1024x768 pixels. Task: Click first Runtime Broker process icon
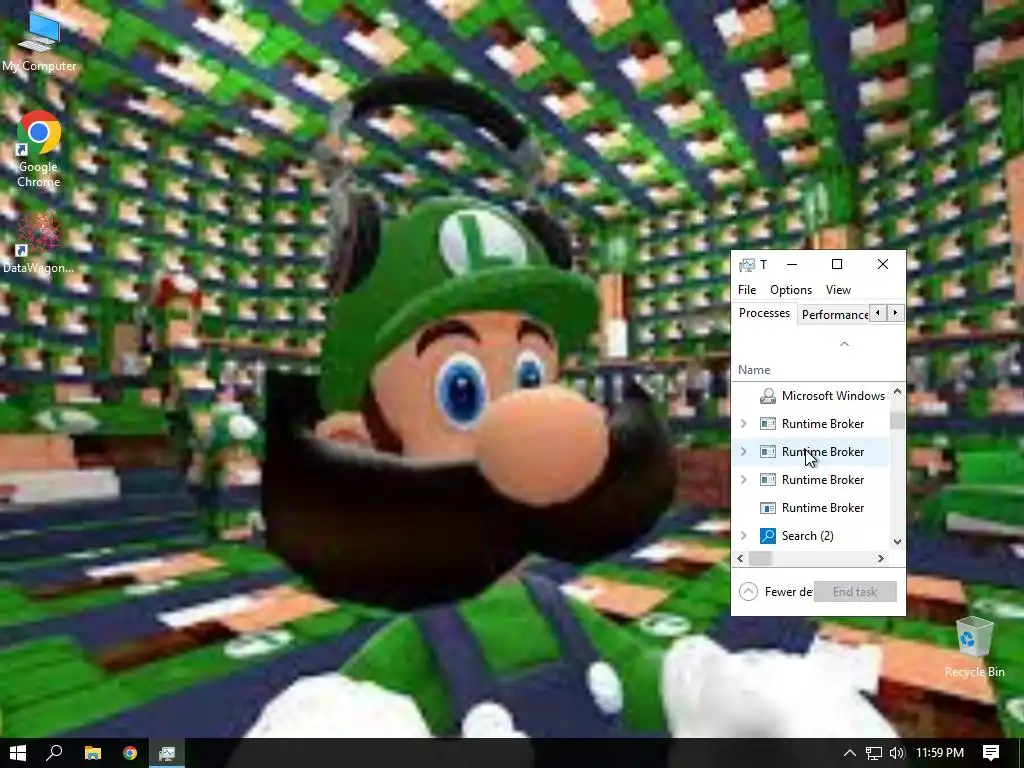tap(768, 424)
